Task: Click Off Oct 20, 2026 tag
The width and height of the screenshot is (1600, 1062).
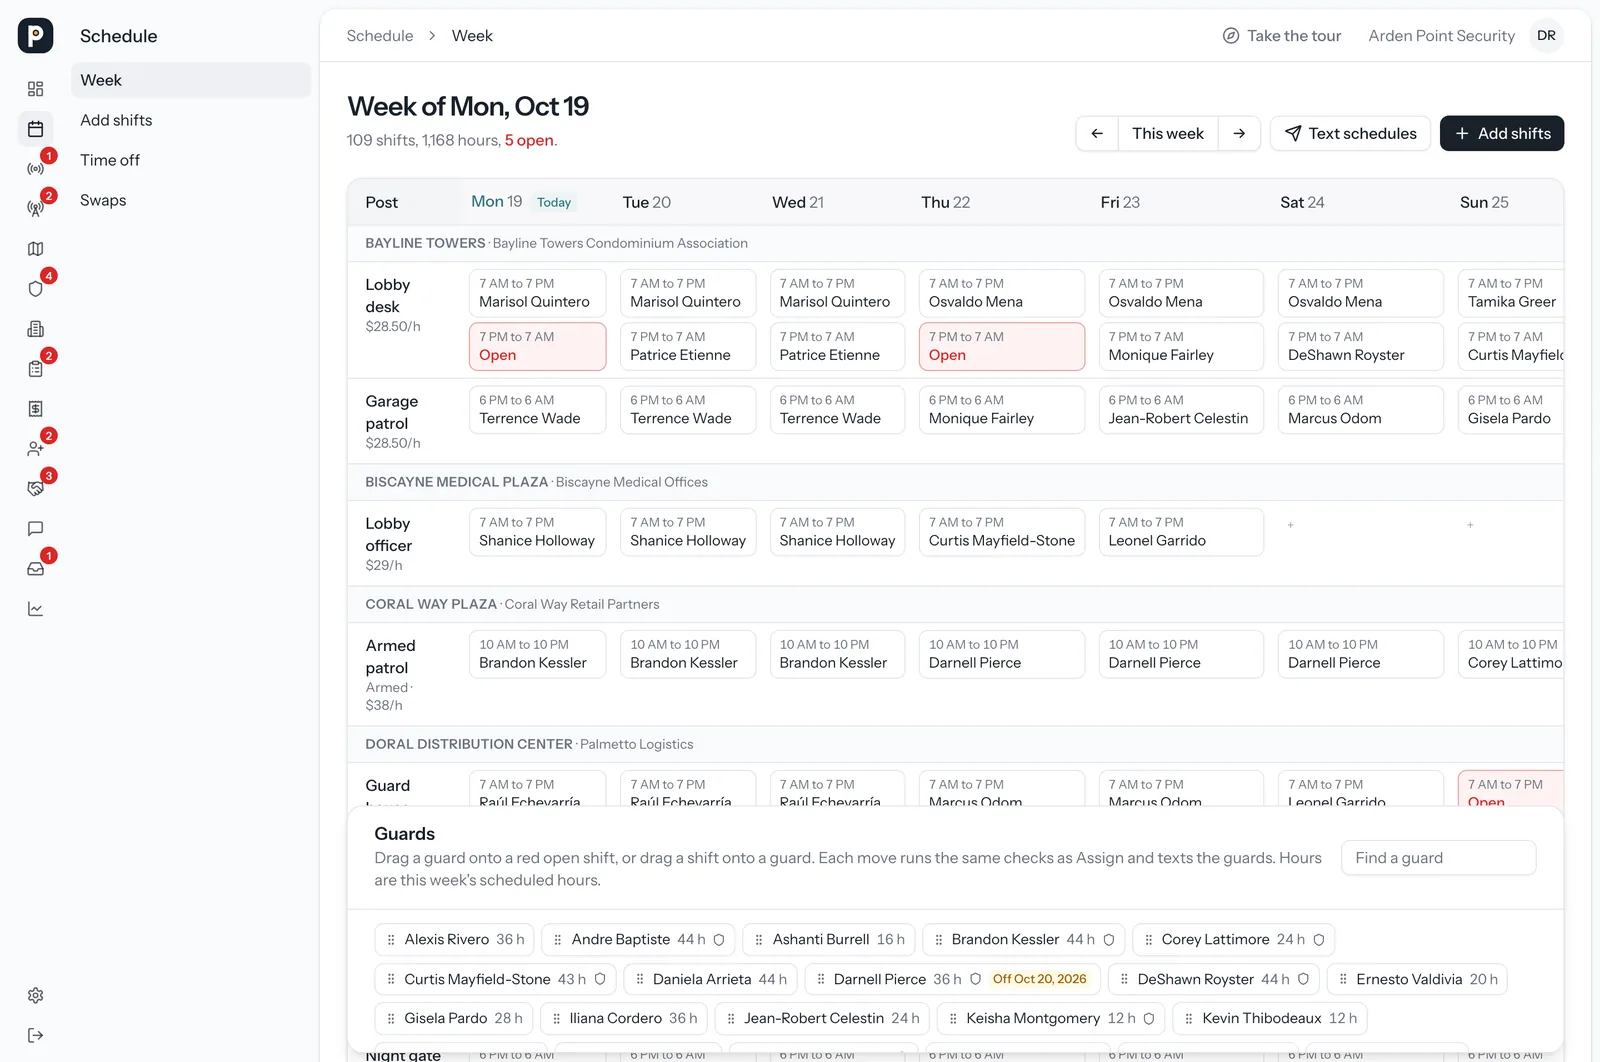Action: tap(1040, 979)
